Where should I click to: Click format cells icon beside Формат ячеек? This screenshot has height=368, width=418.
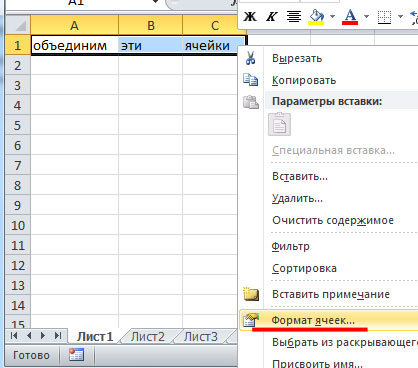[x=251, y=320]
